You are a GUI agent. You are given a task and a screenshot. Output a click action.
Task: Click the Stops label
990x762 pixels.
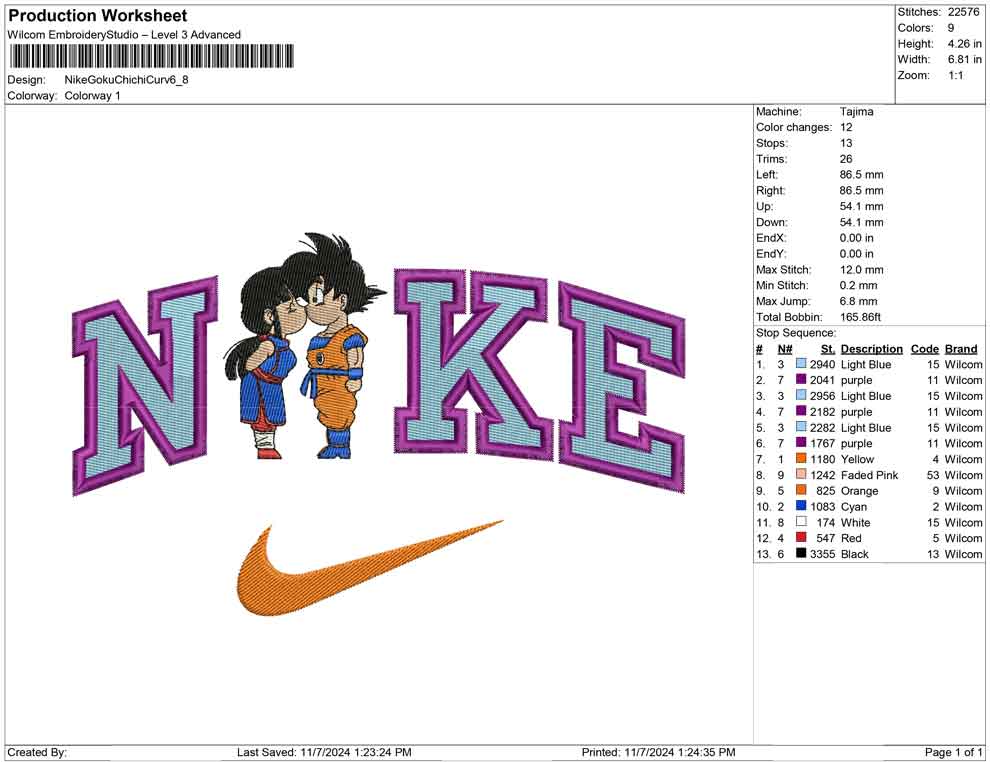pyautogui.click(x=770, y=143)
